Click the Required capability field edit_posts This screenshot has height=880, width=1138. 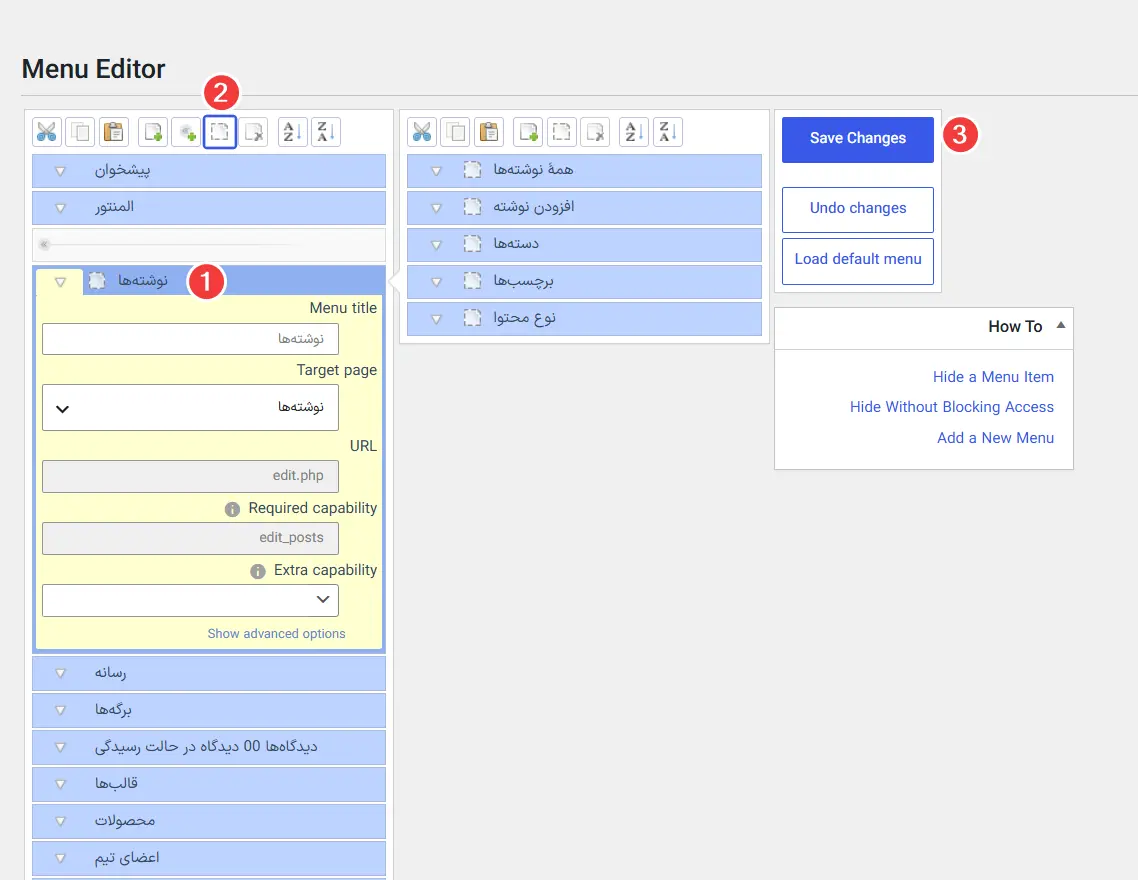pos(190,538)
